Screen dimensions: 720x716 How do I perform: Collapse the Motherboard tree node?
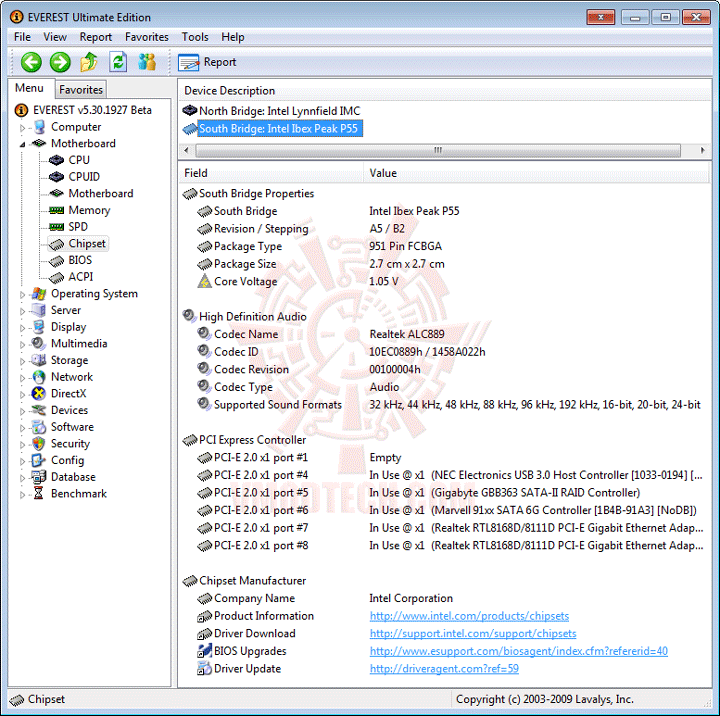(22, 144)
